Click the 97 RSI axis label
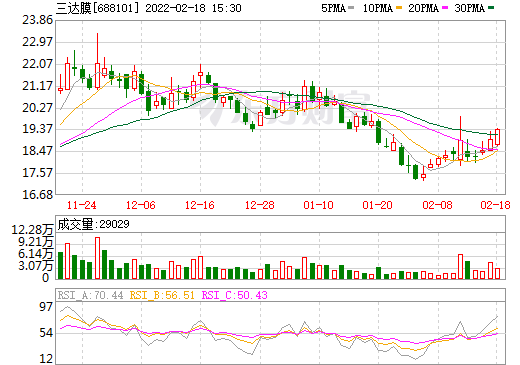Screen dimensions: 520x365 (46, 307)
